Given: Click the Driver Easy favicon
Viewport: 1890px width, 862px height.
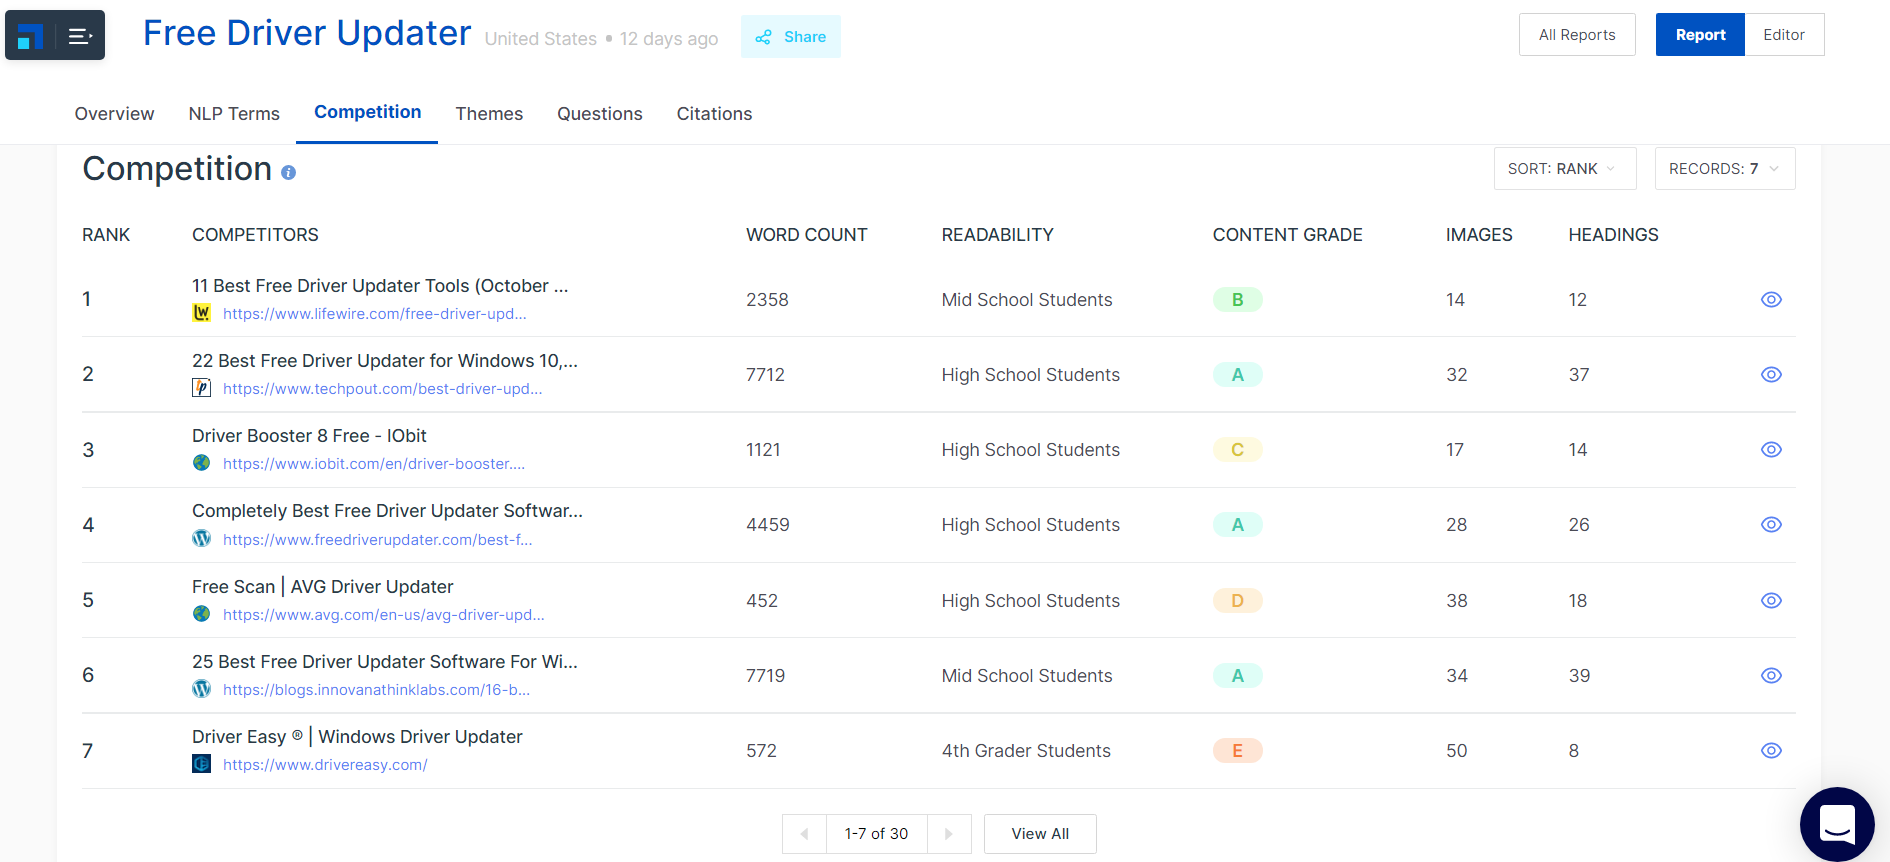Looking at the screenshot, I should 201,764.
